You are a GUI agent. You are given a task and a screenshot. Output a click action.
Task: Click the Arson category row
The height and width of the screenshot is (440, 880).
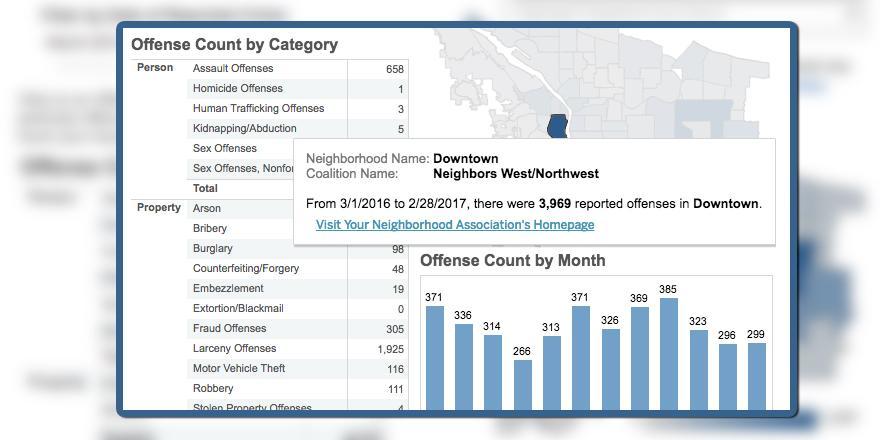241,208
